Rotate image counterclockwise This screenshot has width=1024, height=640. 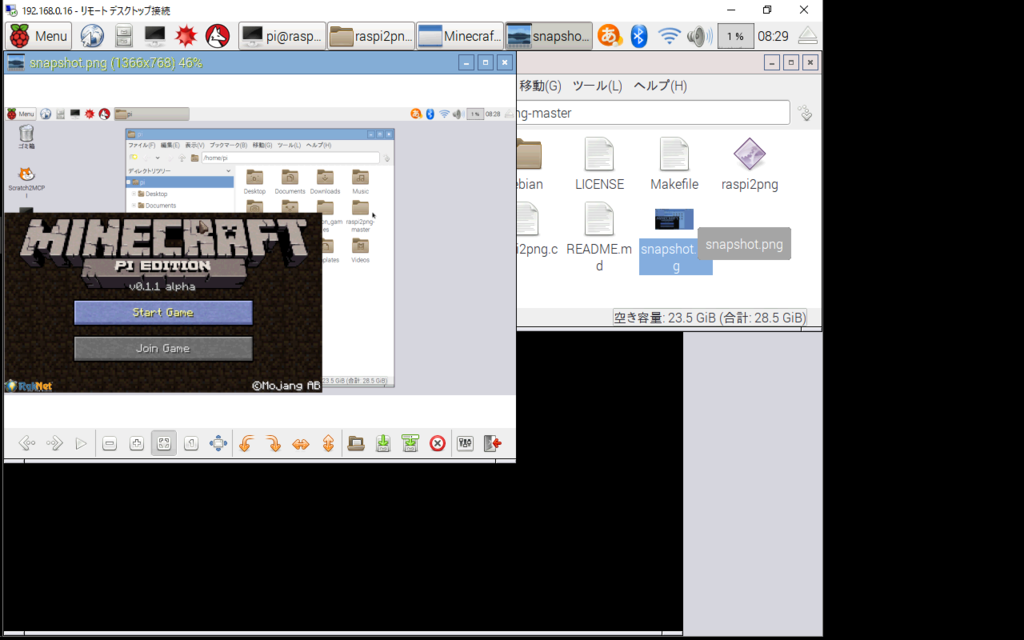pyautogui.click(x=246, y=443)
